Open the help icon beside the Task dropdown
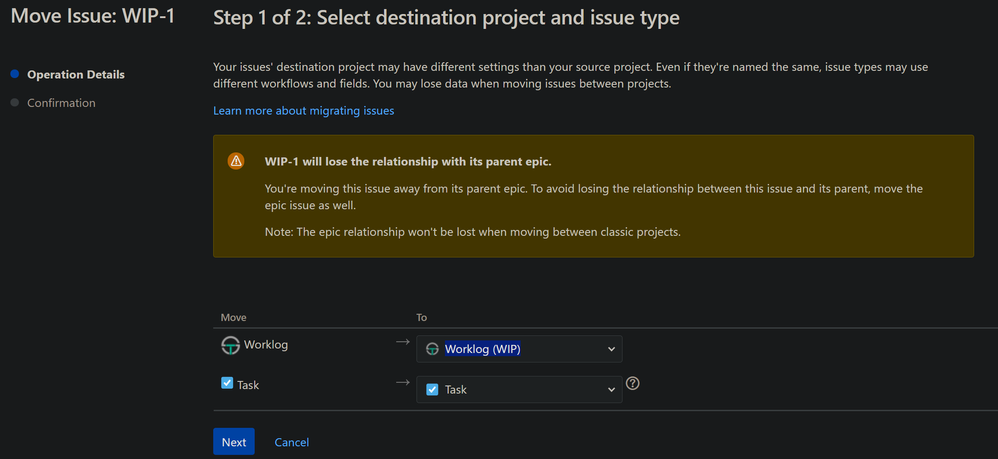Viewport: 998px width, 459px height. tap(632, 383)
